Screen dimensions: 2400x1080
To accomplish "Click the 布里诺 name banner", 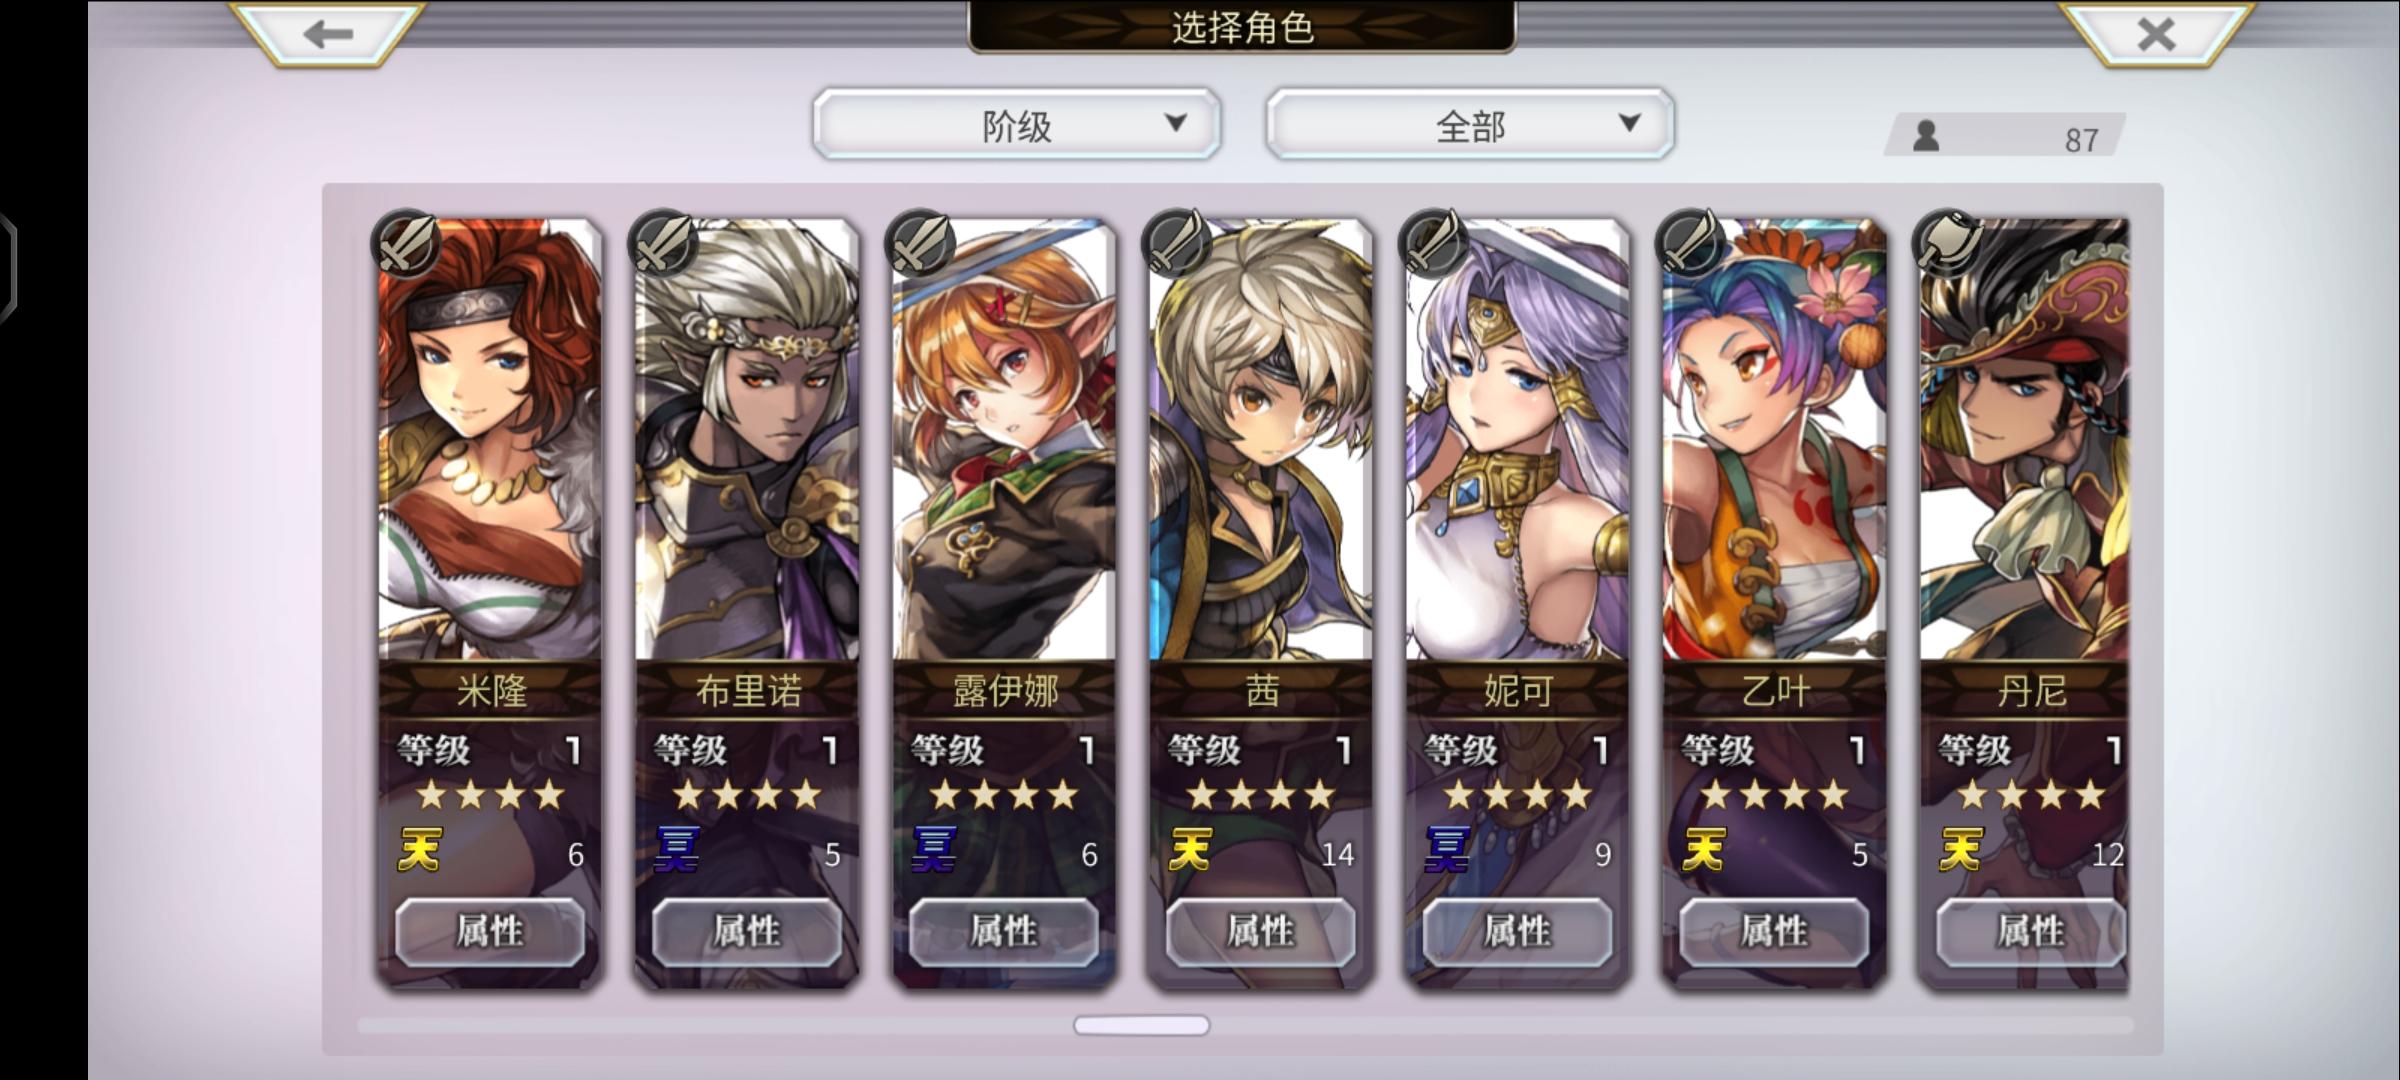I will [748, 690].
